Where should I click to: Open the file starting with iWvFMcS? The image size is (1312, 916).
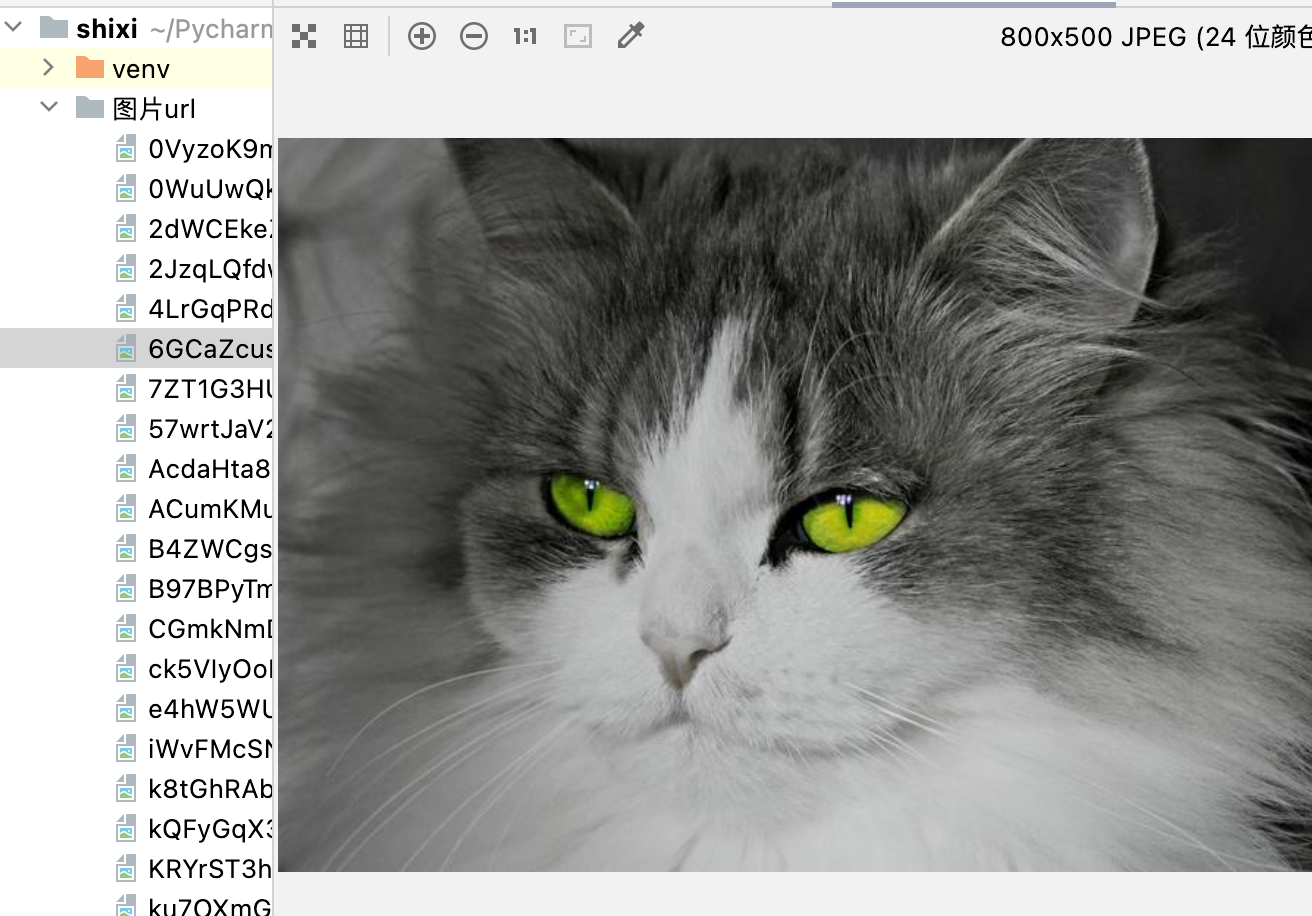point(210,748)
